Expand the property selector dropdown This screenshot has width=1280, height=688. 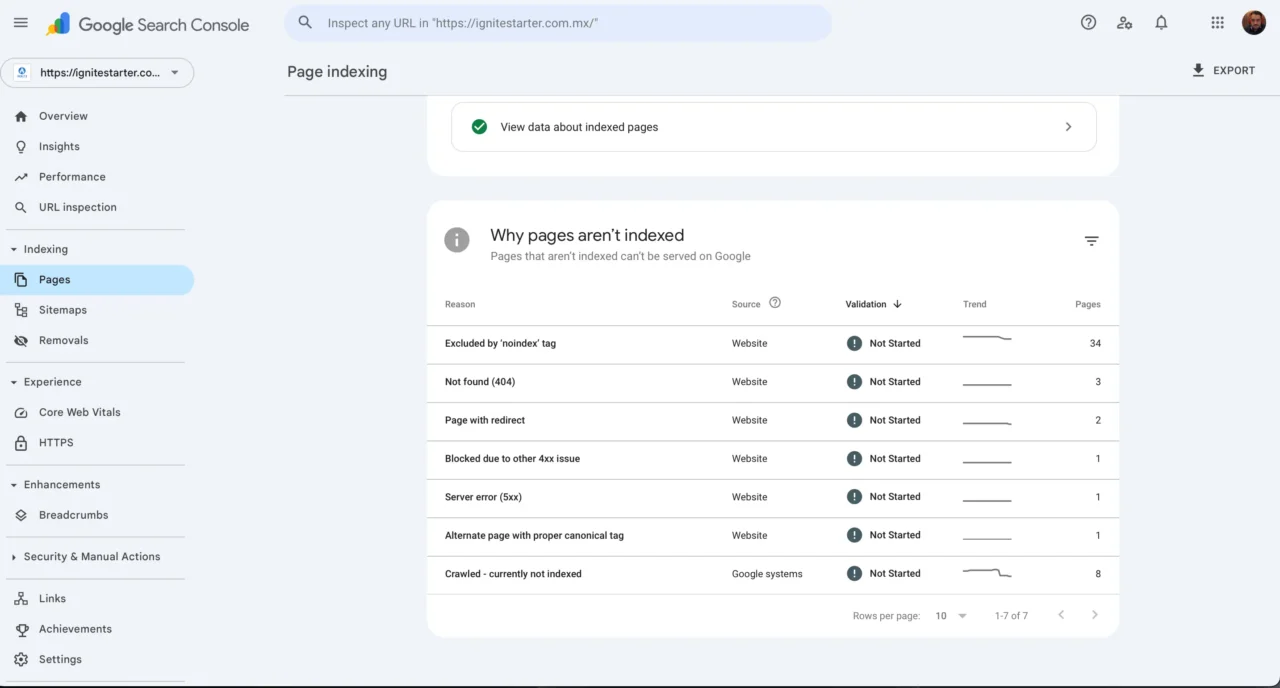[175, 72]
